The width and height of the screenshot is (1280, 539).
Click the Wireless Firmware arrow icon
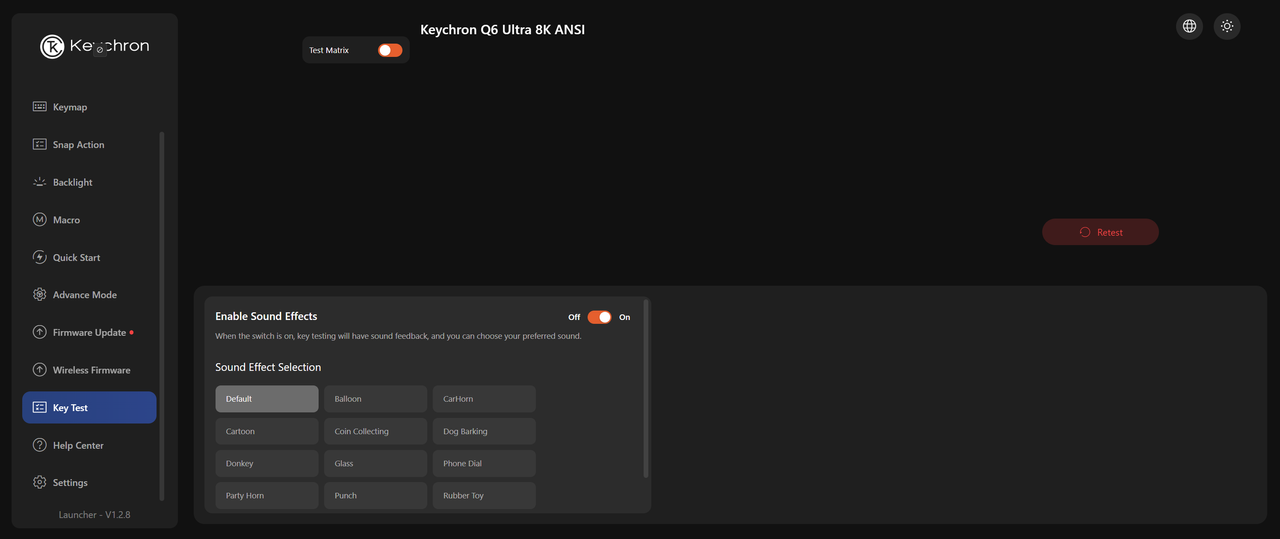(x=40, y=370)
